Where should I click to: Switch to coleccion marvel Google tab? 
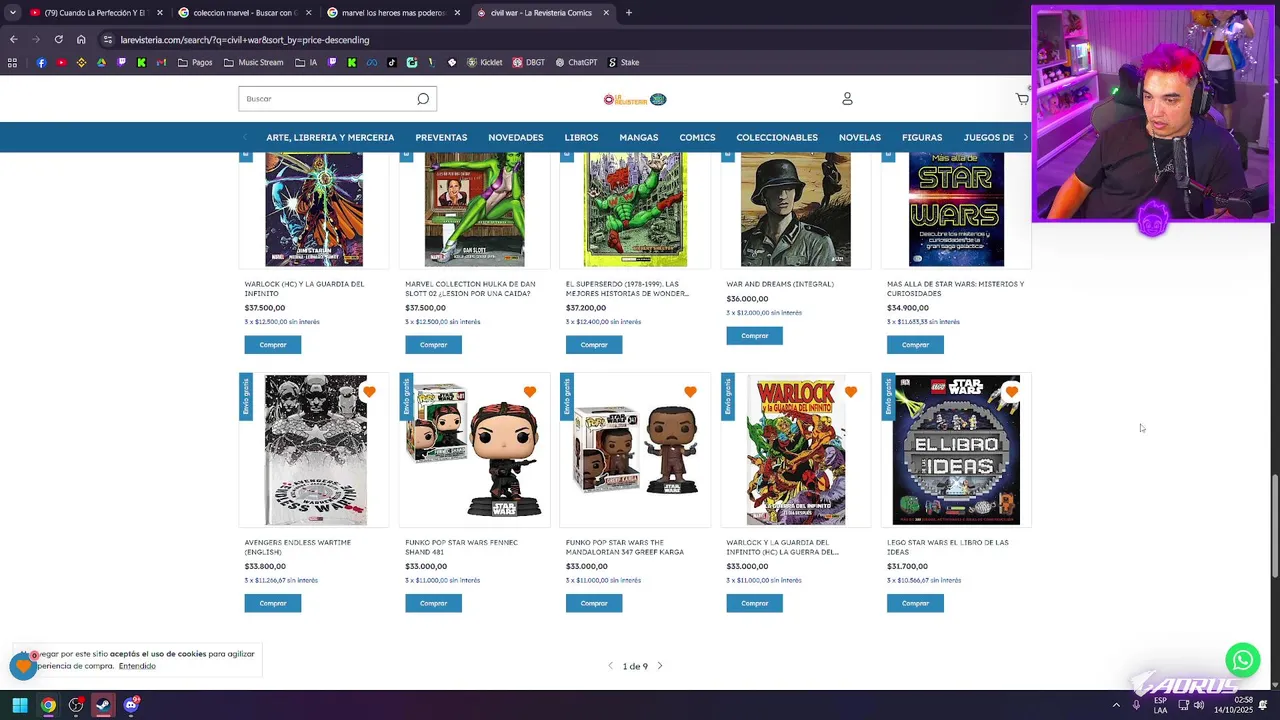[243, 13]
